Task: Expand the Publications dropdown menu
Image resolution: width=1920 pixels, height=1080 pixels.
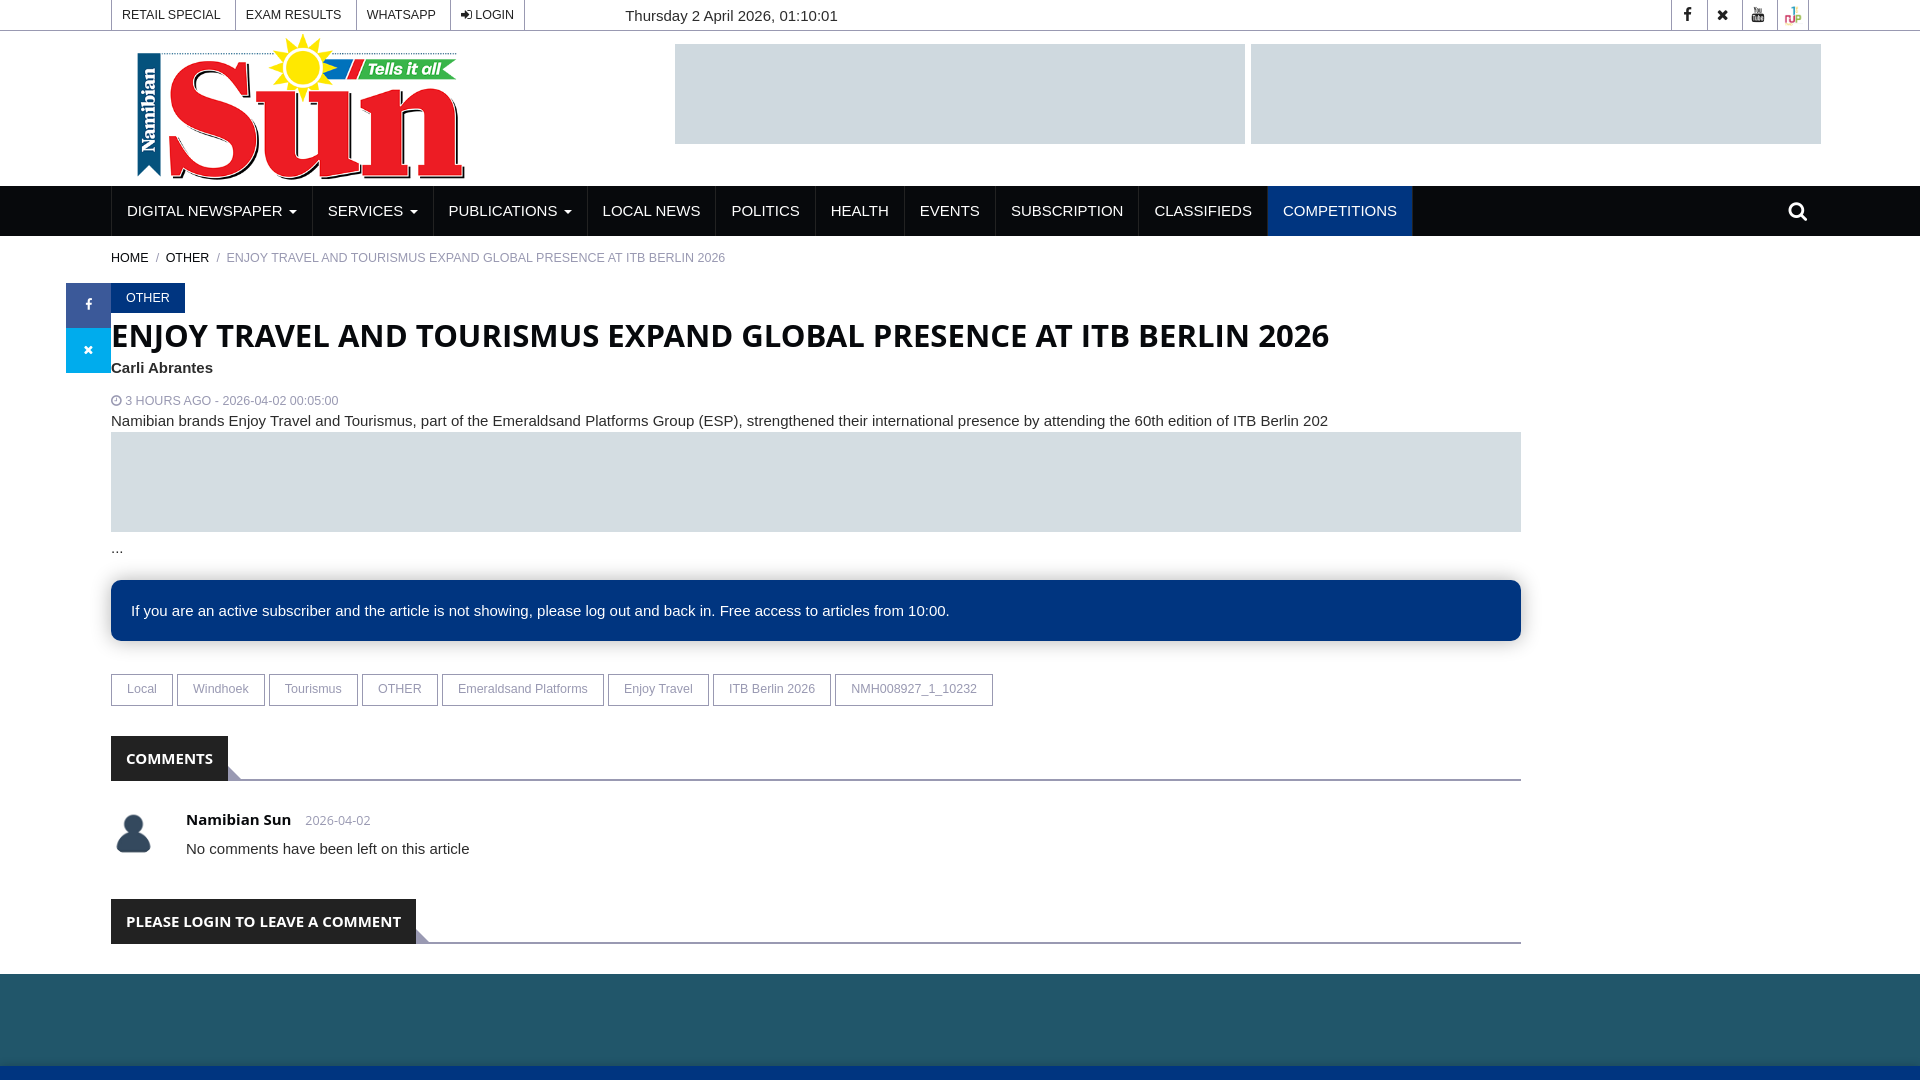Action: coord(510,211)
